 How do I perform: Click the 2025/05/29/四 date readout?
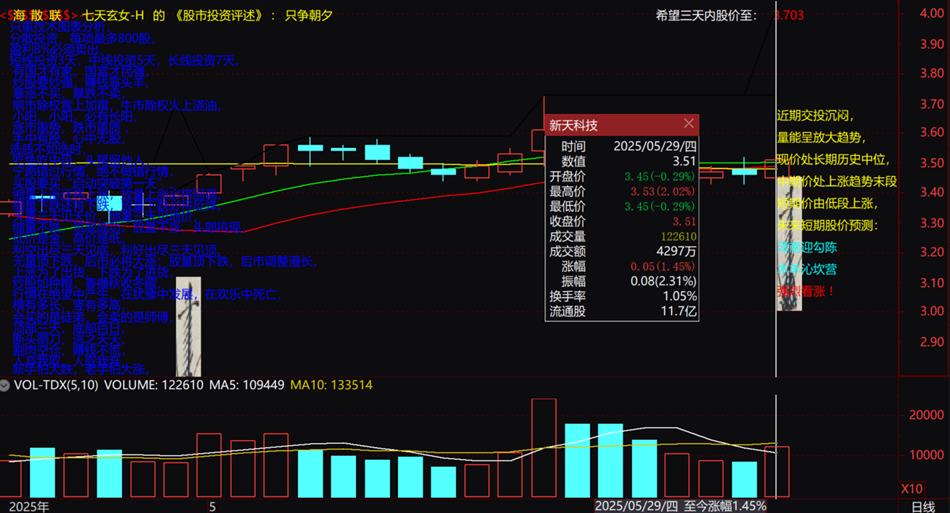636,506
